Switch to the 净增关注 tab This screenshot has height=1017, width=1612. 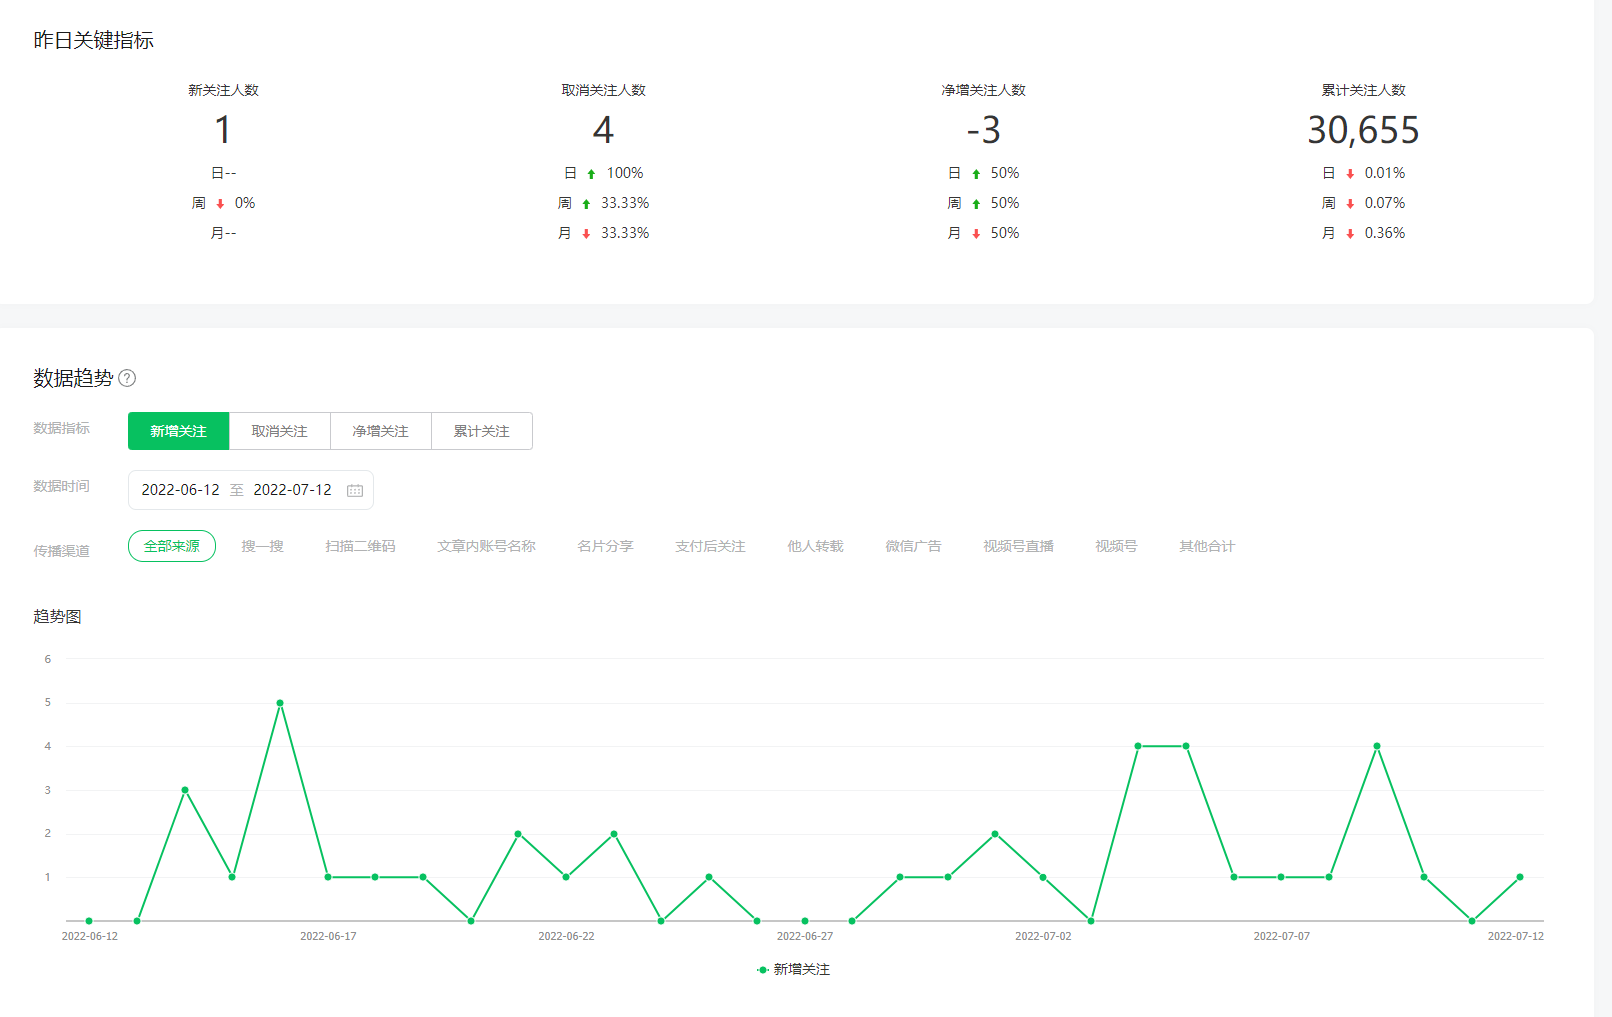(381, 431)
